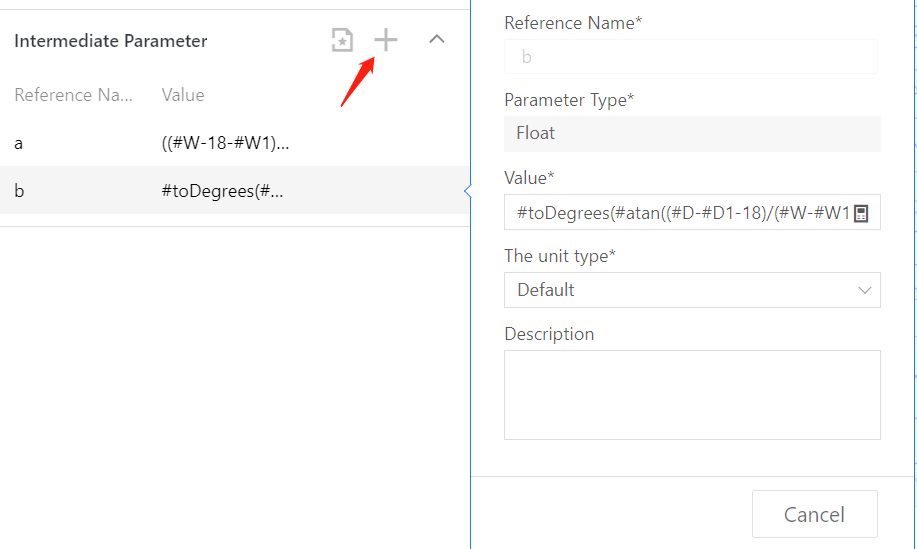Click the Value formula input field
Viewport: 917px width, 549px height.
pos(680,213)
